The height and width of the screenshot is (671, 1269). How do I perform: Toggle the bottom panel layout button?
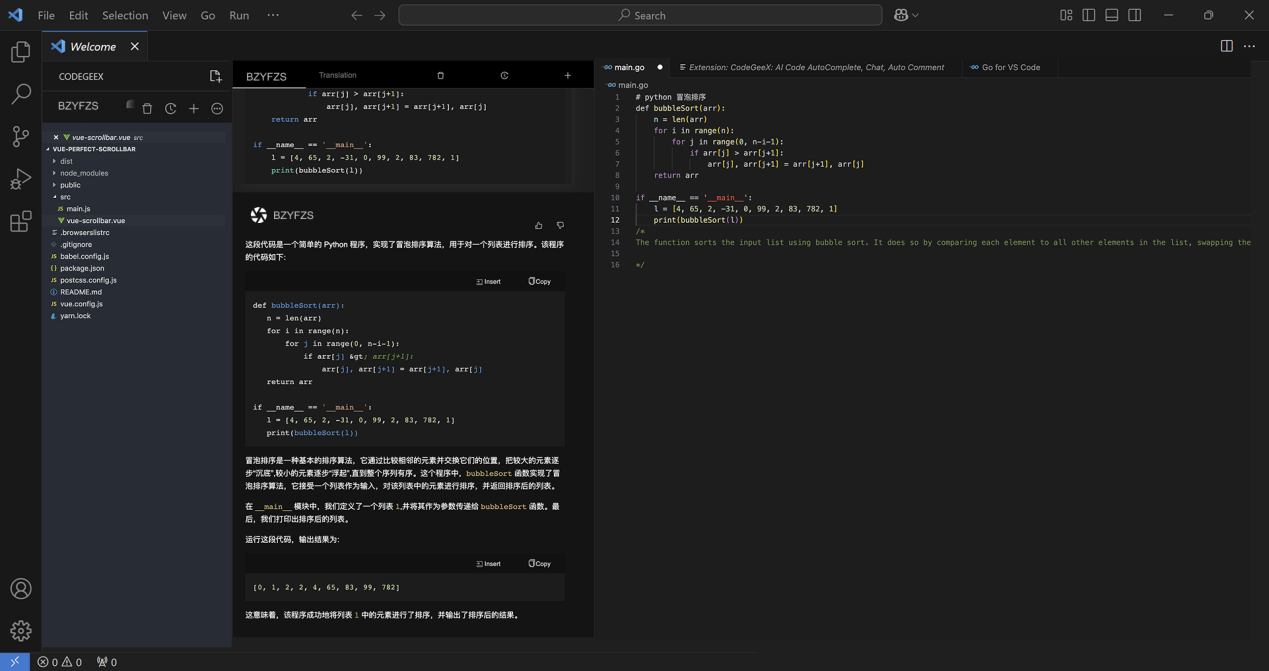[x=1112, y=15]
